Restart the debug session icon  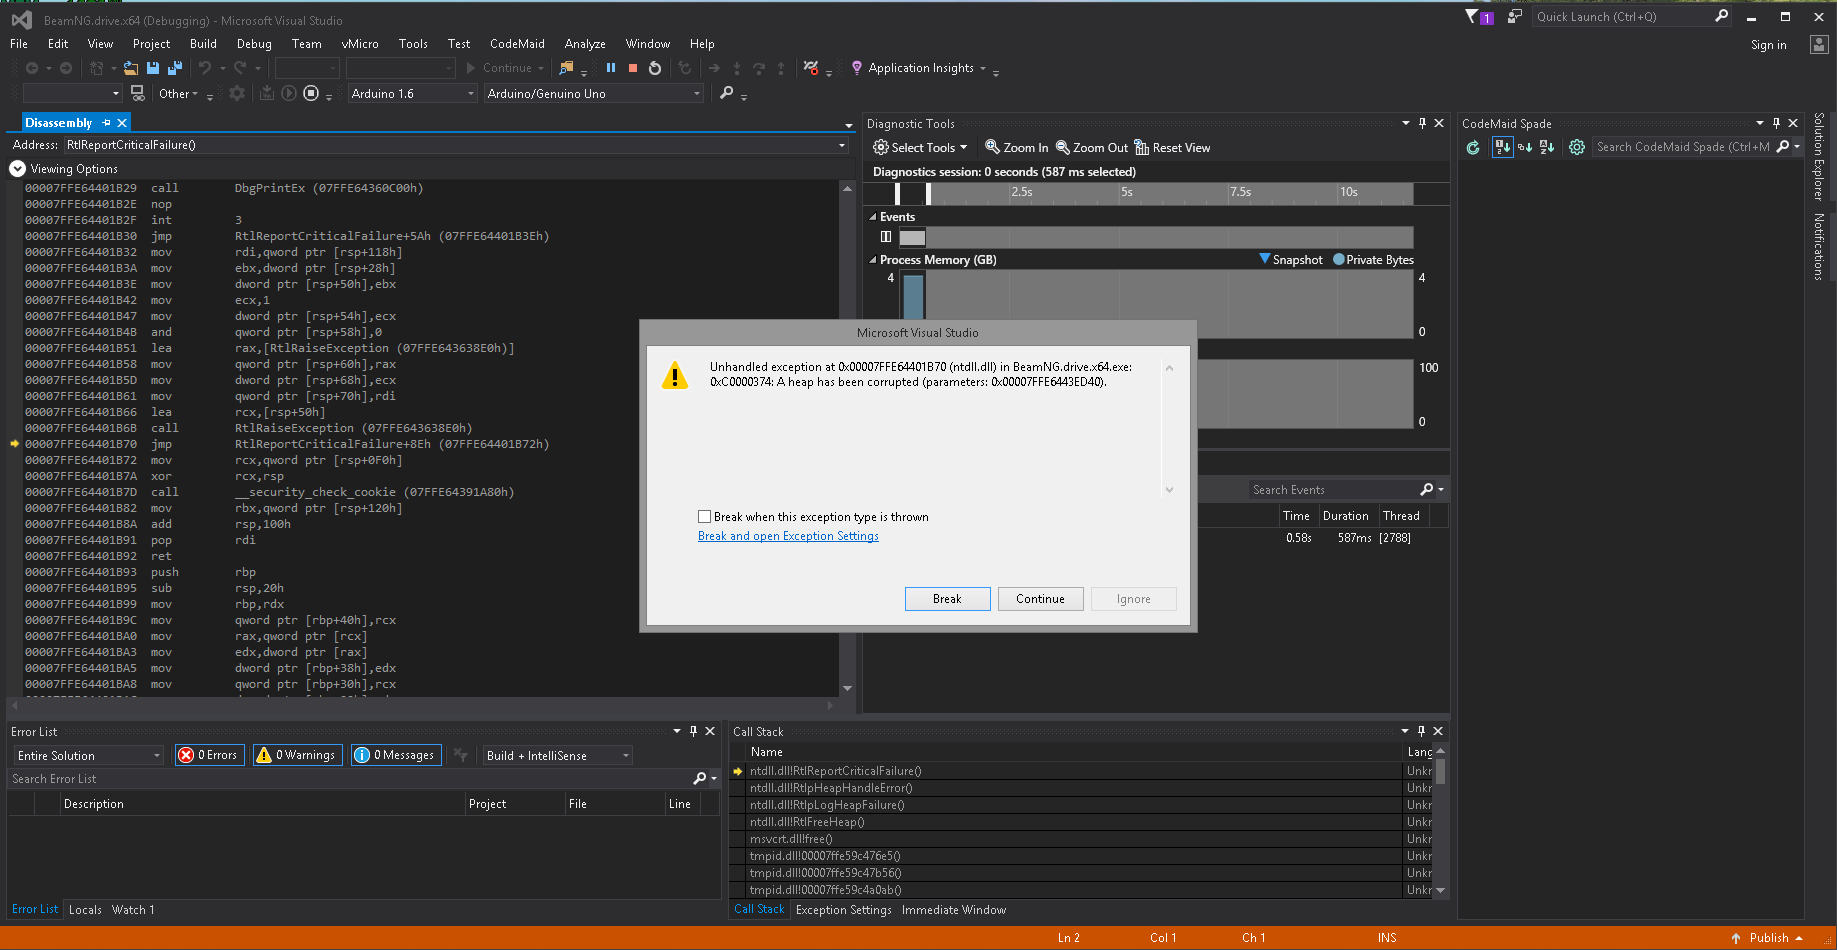coord(655,68)
